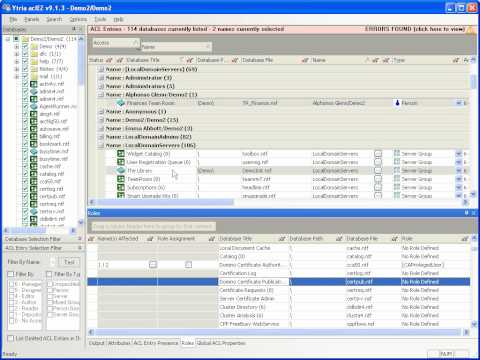Click the Financial Team Room database icon
Viewport: 480px width, 360px height.
coord(121,103)
